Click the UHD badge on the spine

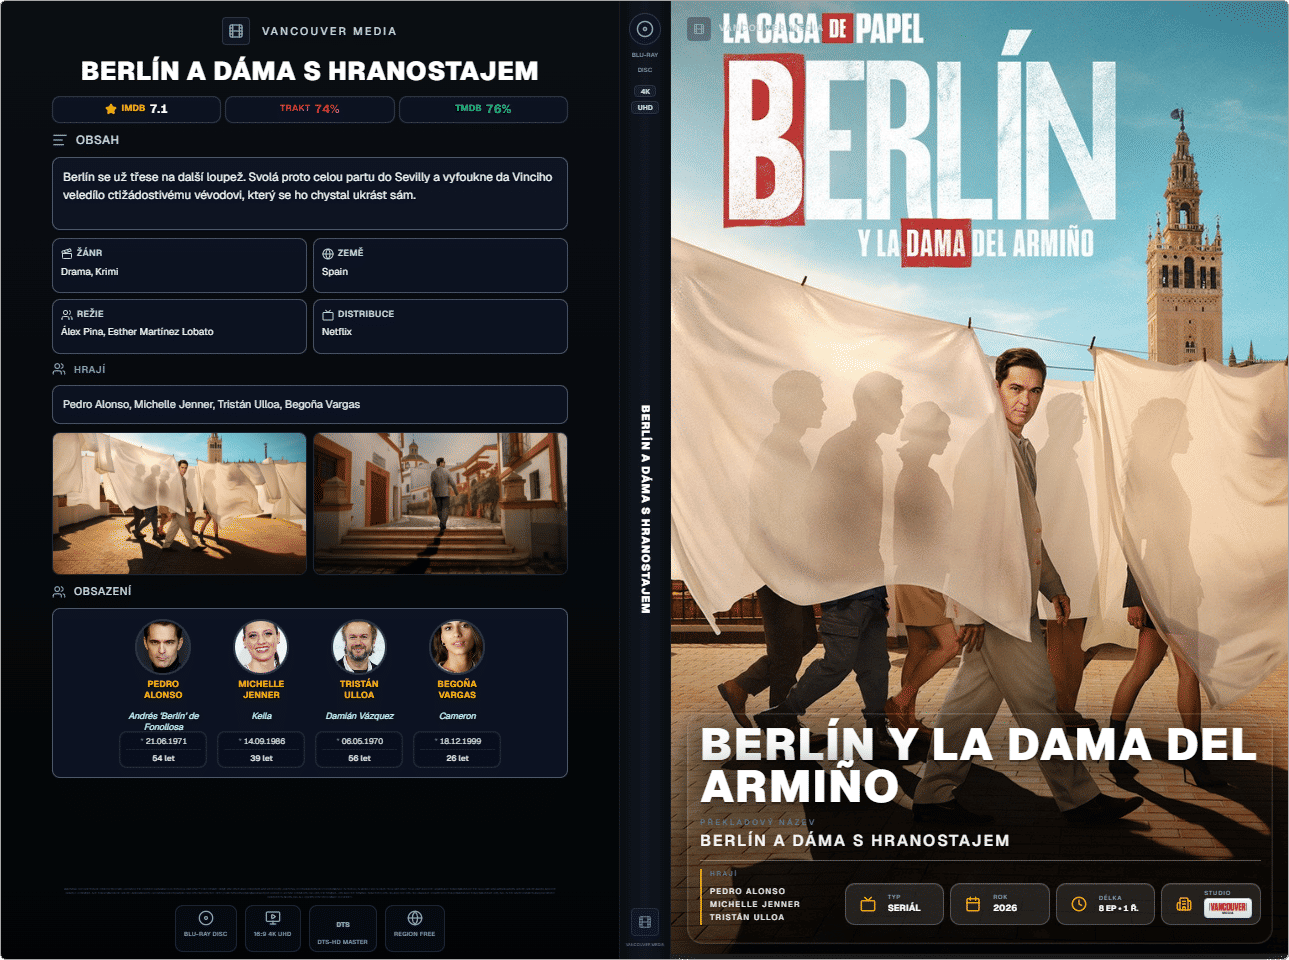[x=645, y=107]
